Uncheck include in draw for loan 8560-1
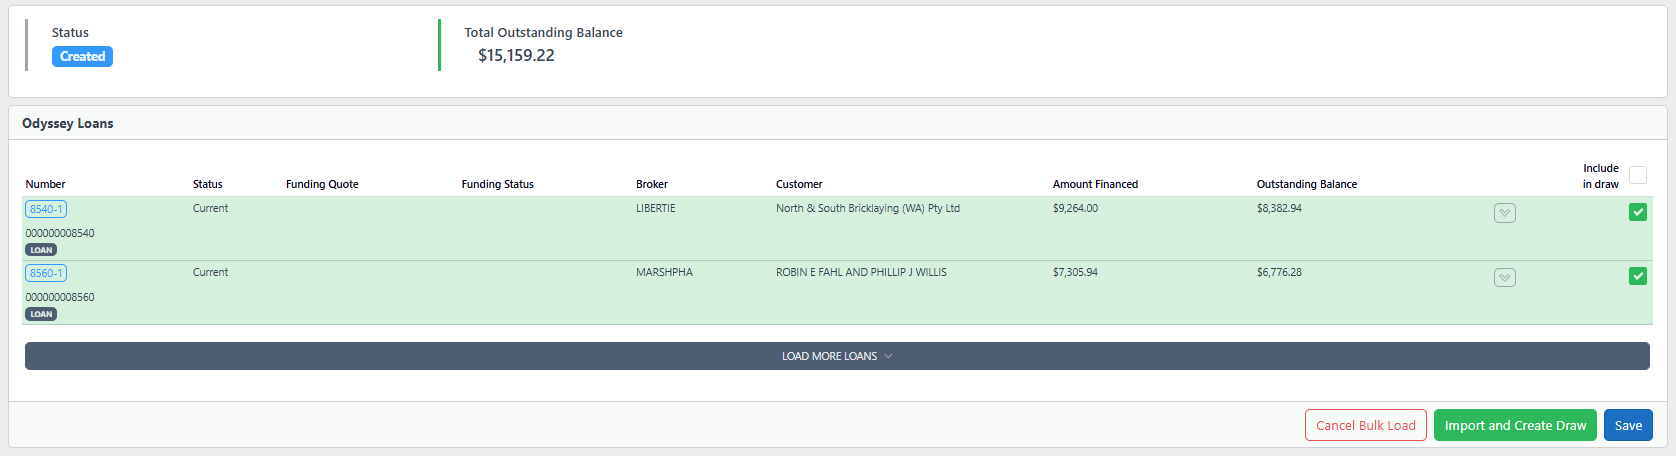 tap(1637, 276)
